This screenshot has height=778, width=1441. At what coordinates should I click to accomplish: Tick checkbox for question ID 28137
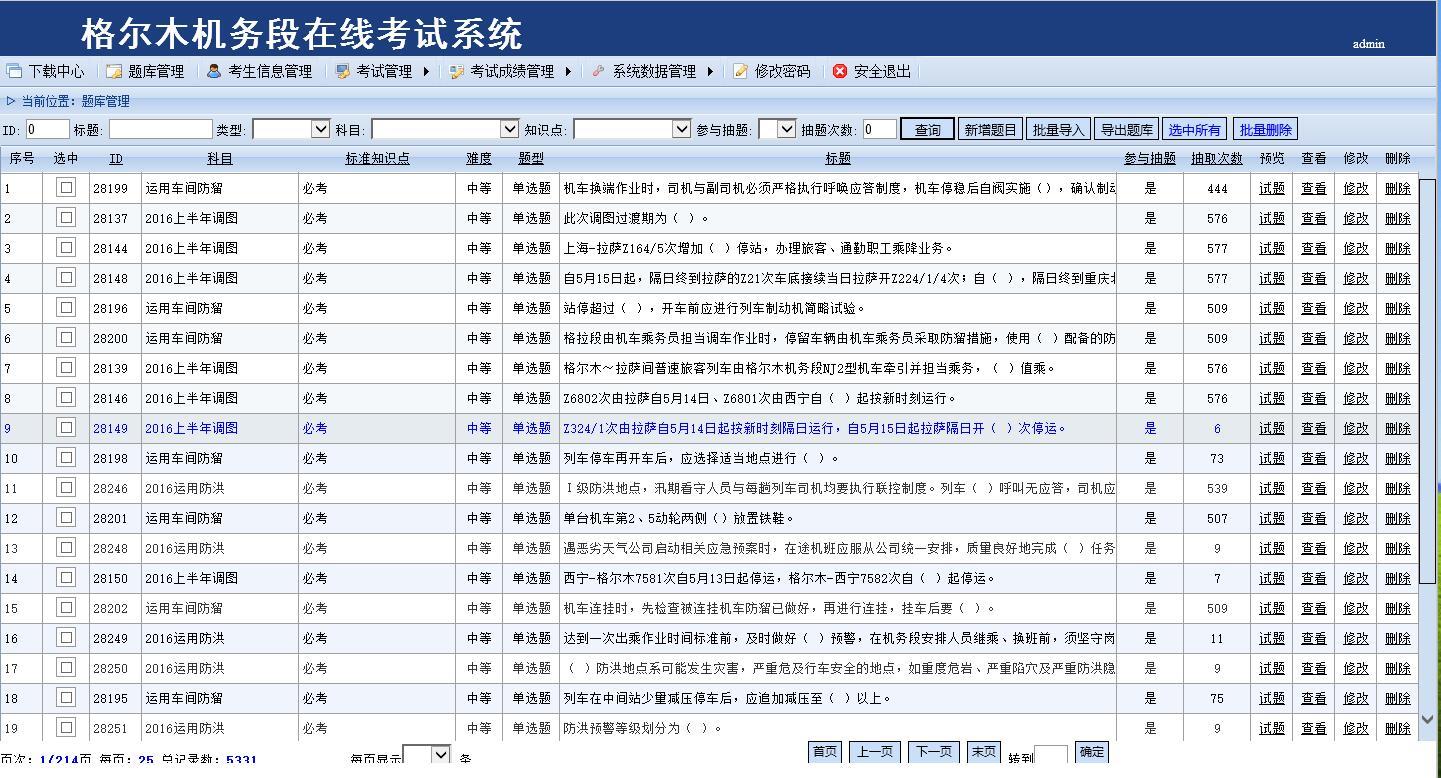click(66, 217)
